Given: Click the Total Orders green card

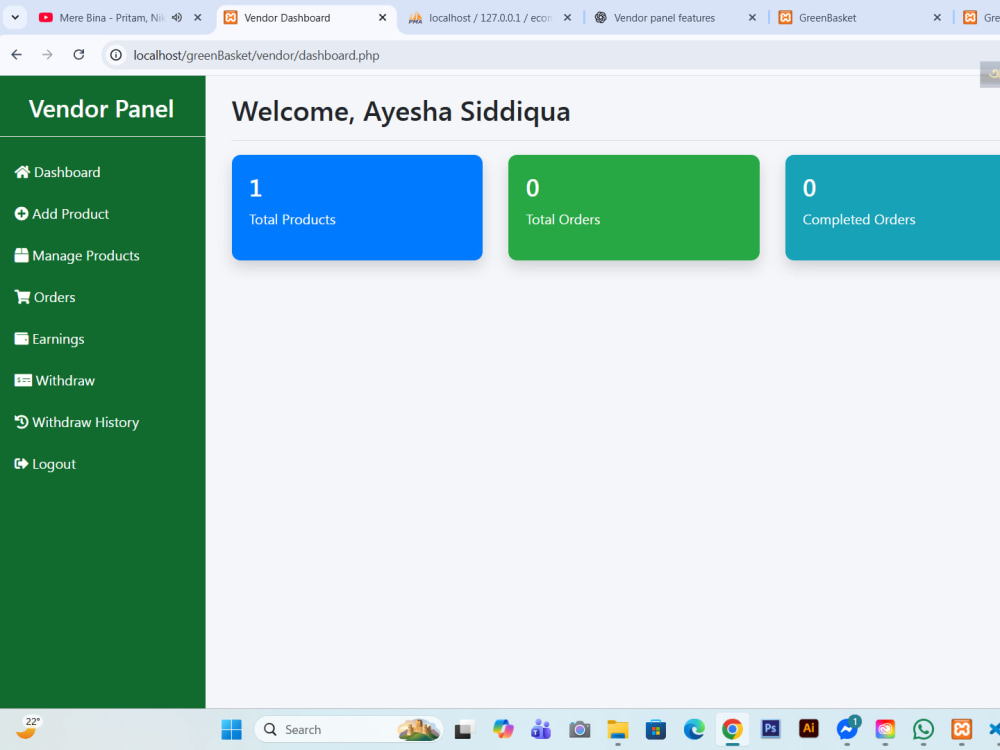Looking at the screenshot, I should (x=634, y=207).
